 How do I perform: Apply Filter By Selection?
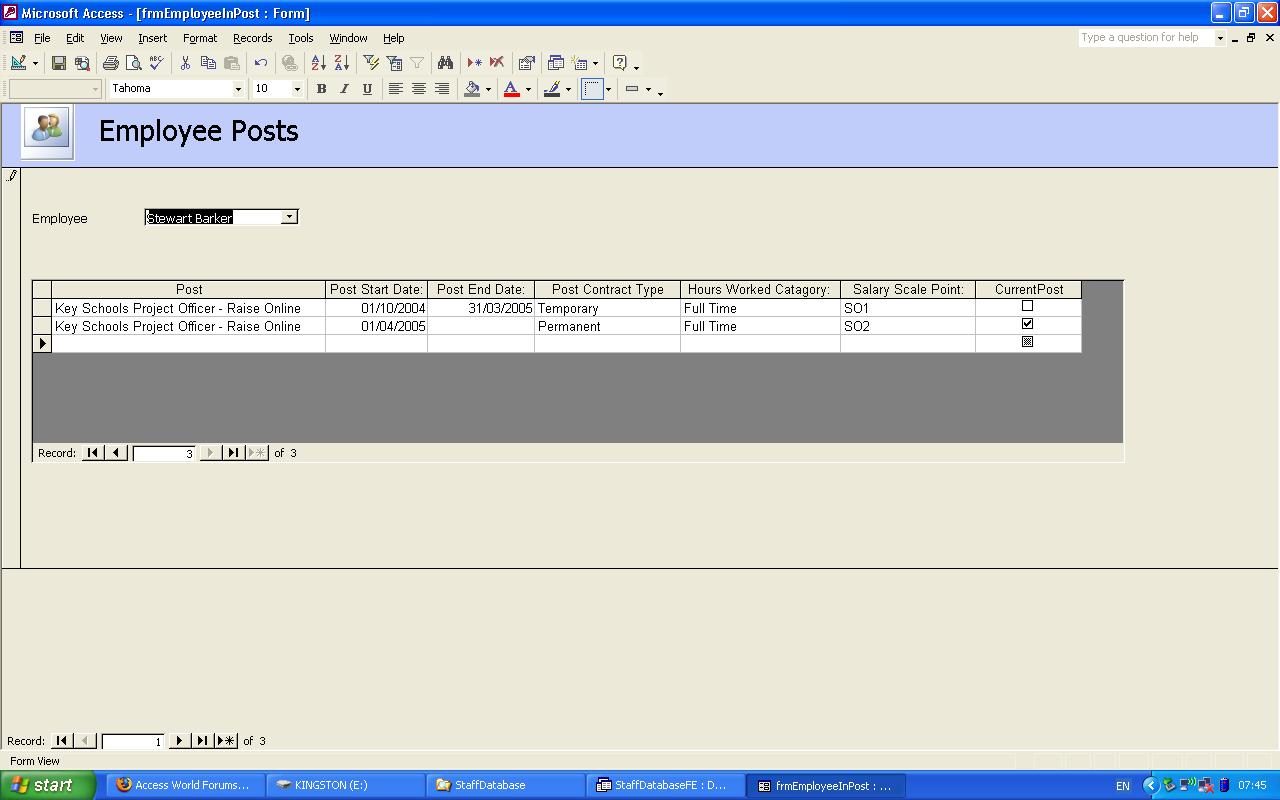click(371, 63)
